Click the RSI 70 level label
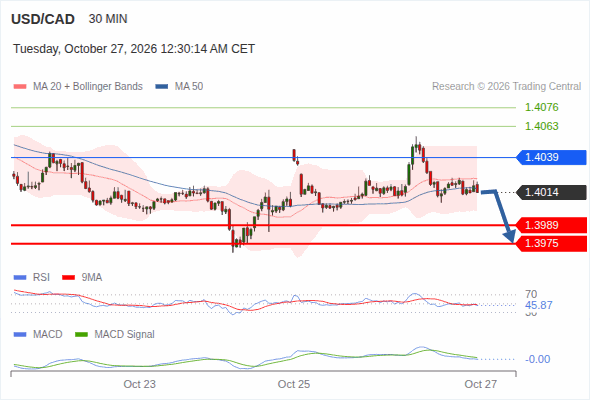 (531, 294)
